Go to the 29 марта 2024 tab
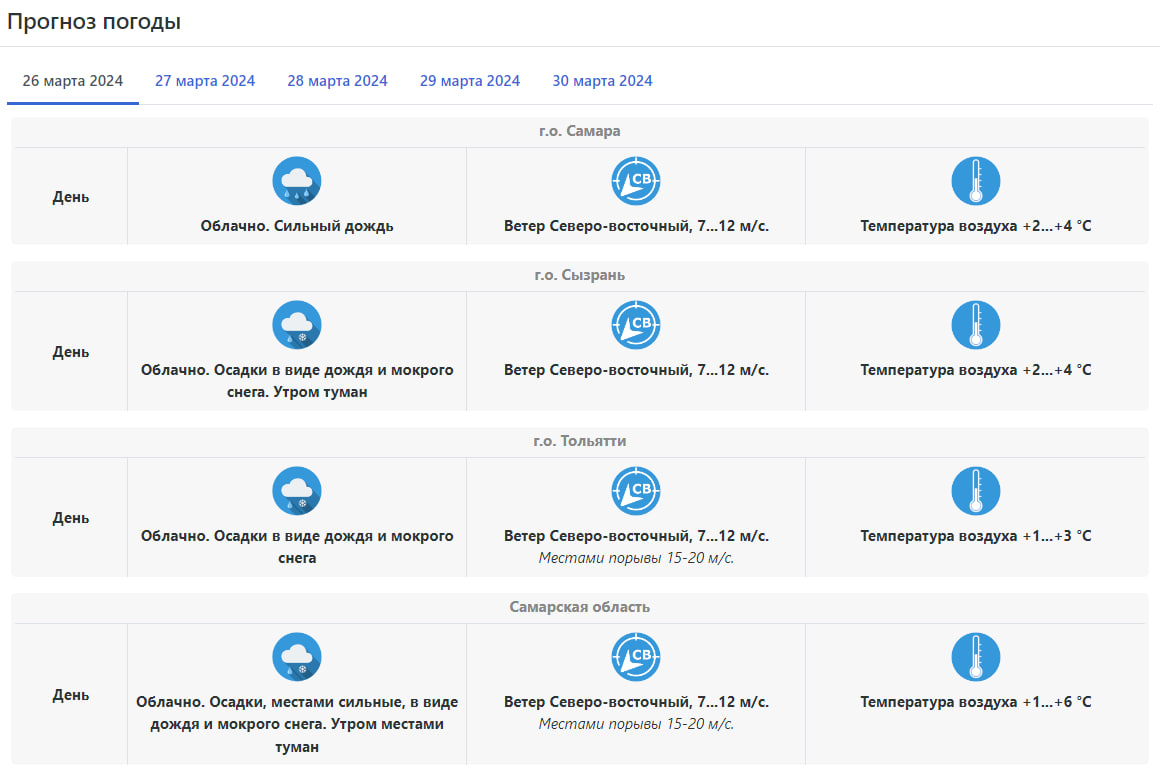1160x777 pixels. [470, 81]
